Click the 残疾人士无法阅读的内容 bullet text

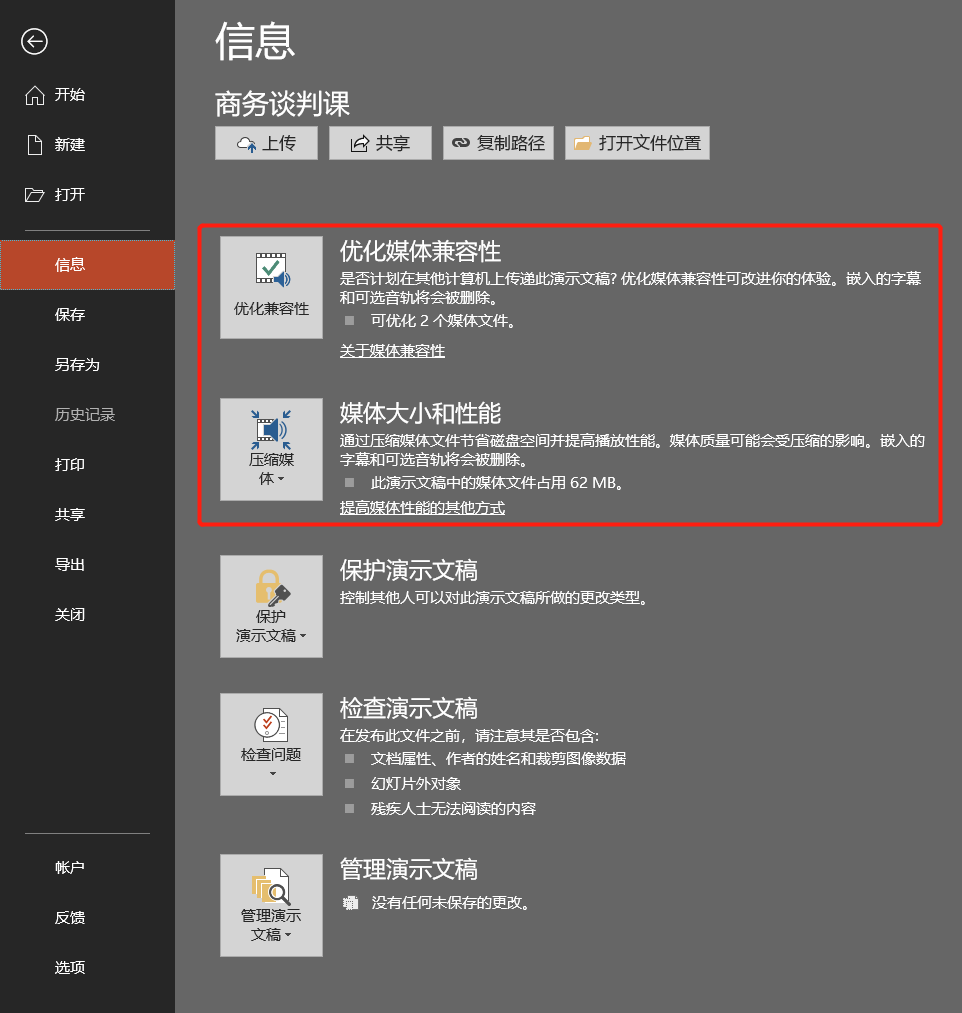453,809
